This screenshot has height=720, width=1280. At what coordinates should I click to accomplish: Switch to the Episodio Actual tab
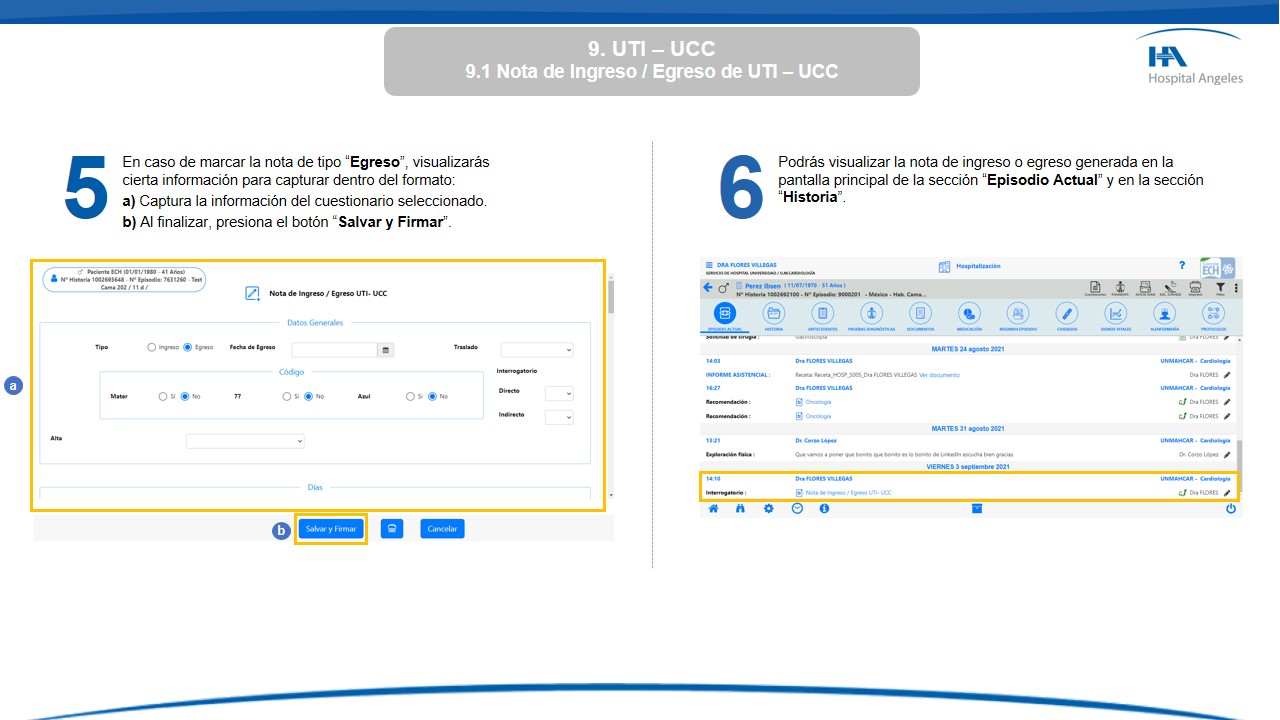pyautogui.click(x=724, y=314)
